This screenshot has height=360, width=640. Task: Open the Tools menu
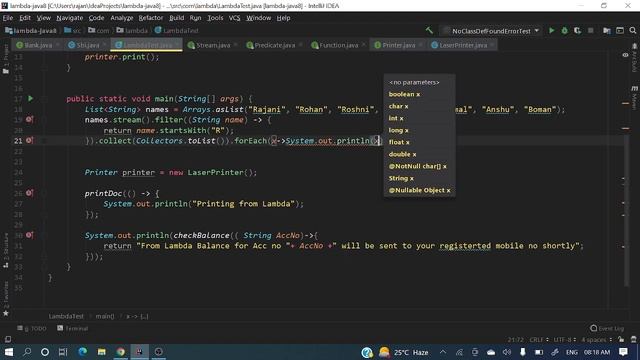tap(215, 18)
